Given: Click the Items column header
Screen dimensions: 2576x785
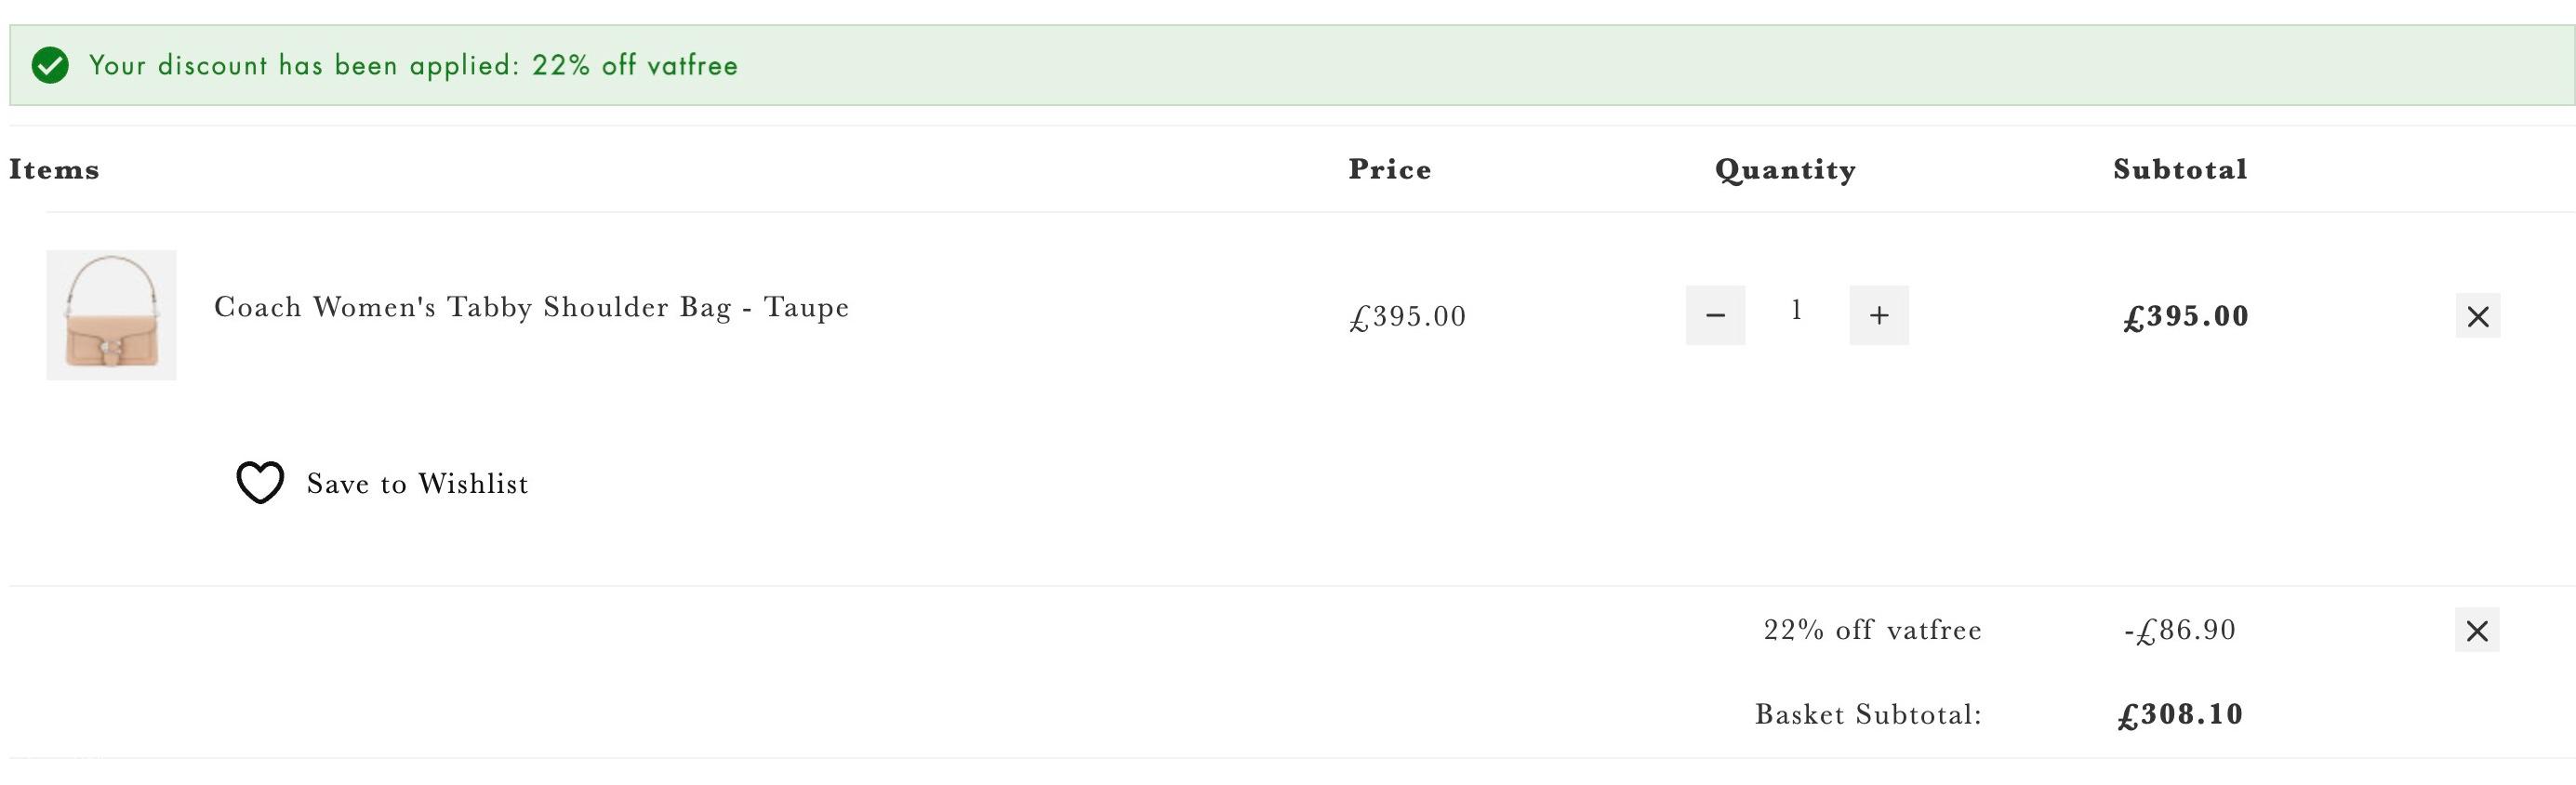Looking at the screenshot, I should click(54, 169).
